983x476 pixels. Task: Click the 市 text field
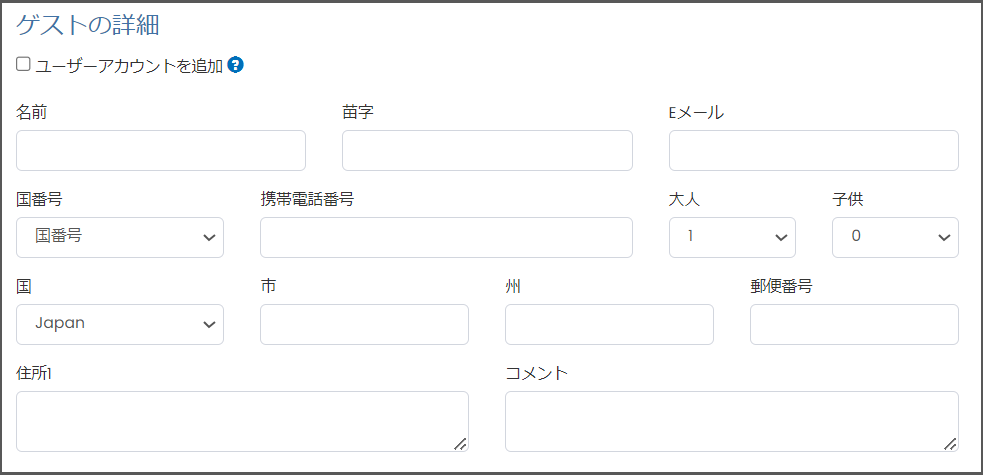coord(364,324)
